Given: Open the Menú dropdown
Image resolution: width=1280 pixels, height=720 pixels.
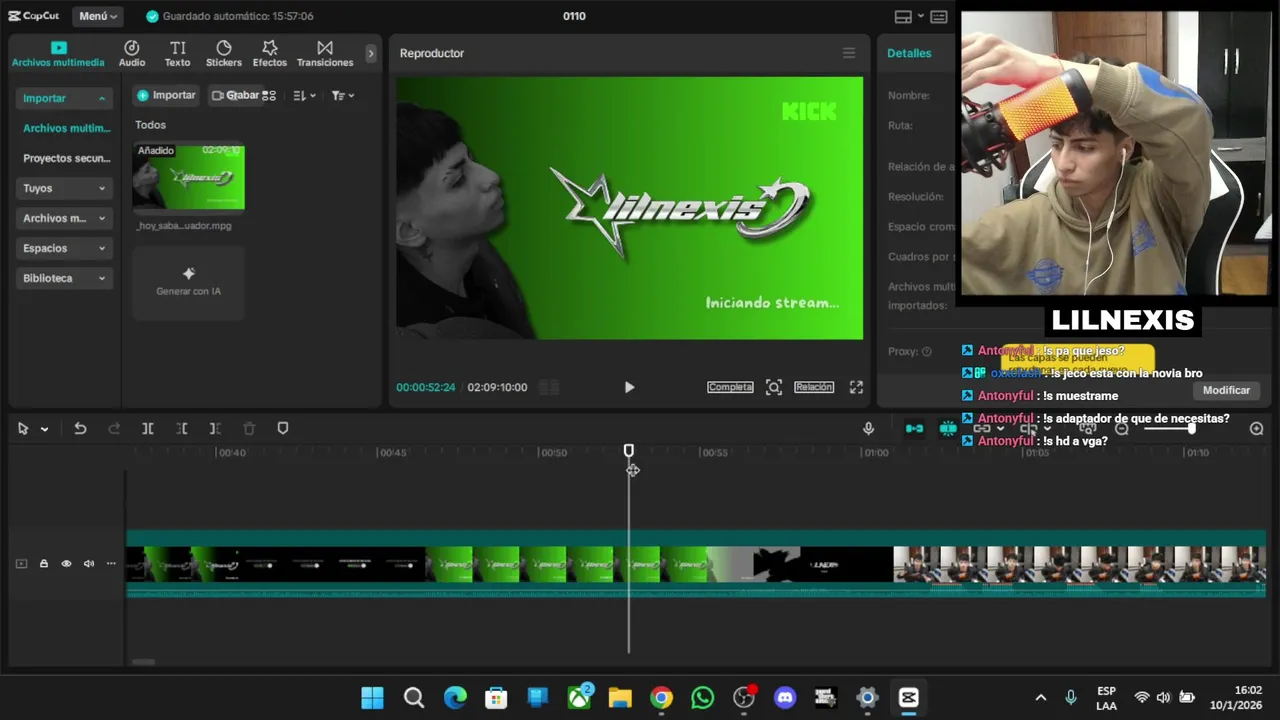Looking at the screenshot, I should 98,16.
